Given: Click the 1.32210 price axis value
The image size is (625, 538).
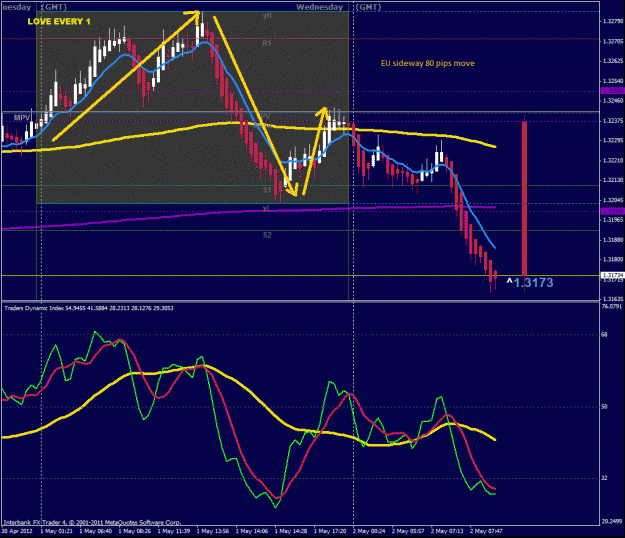Looking at the screenshot, I should click(613, 160).
